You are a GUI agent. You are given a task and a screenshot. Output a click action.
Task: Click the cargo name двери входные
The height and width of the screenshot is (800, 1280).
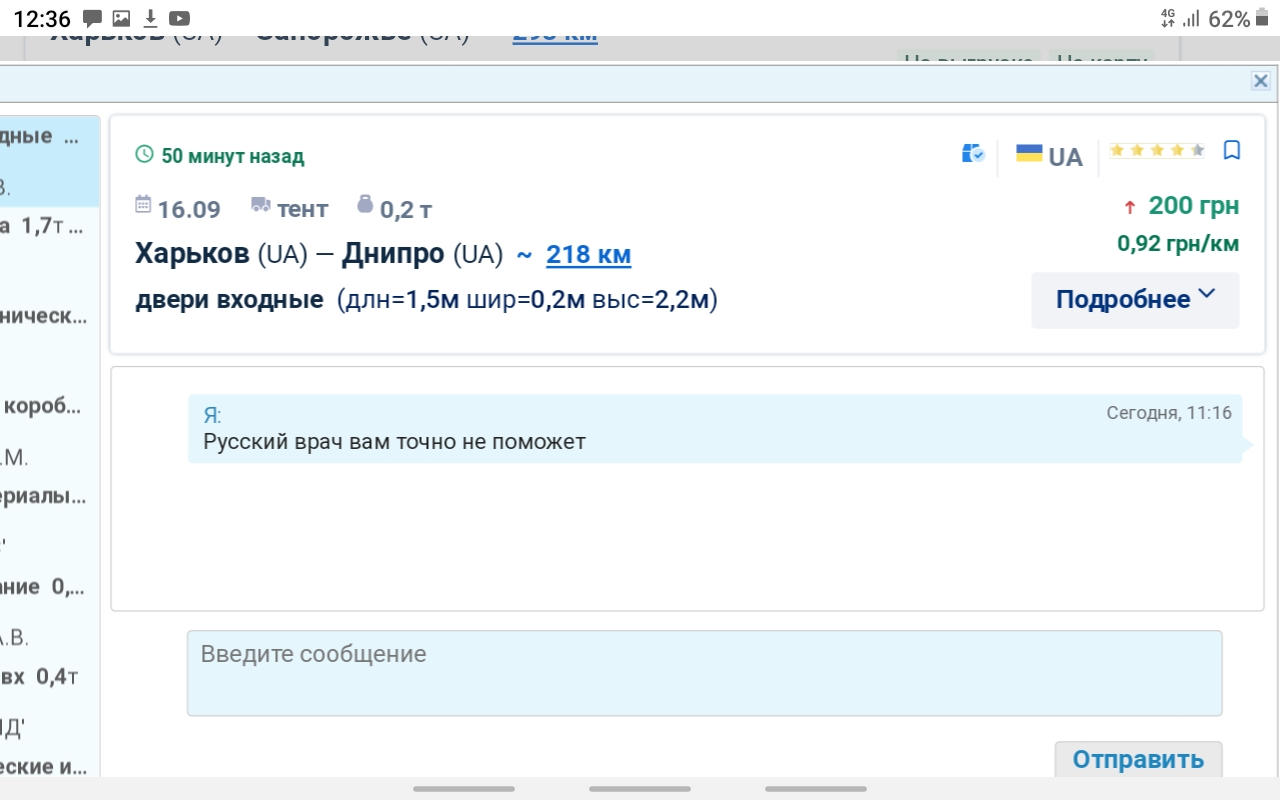(229, 299)
